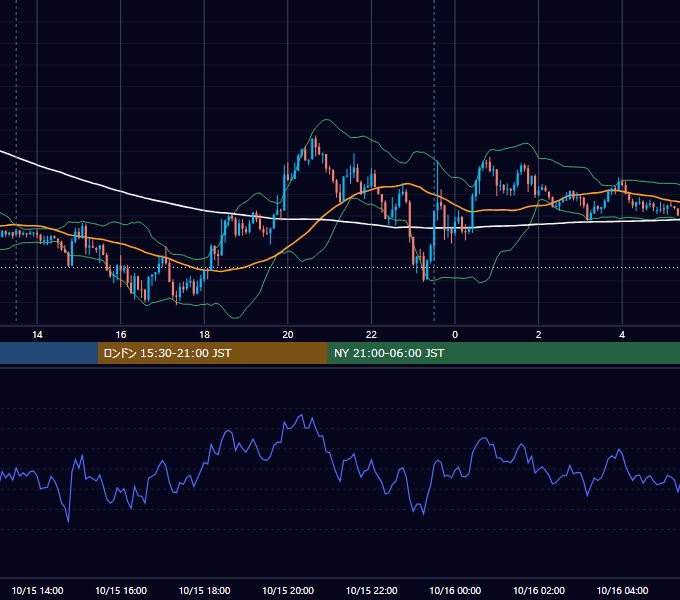Click the ロンドン 15:30-21:00 JST session bar
The width and height of the screenshot is (680, 600).
pos(212,353)
